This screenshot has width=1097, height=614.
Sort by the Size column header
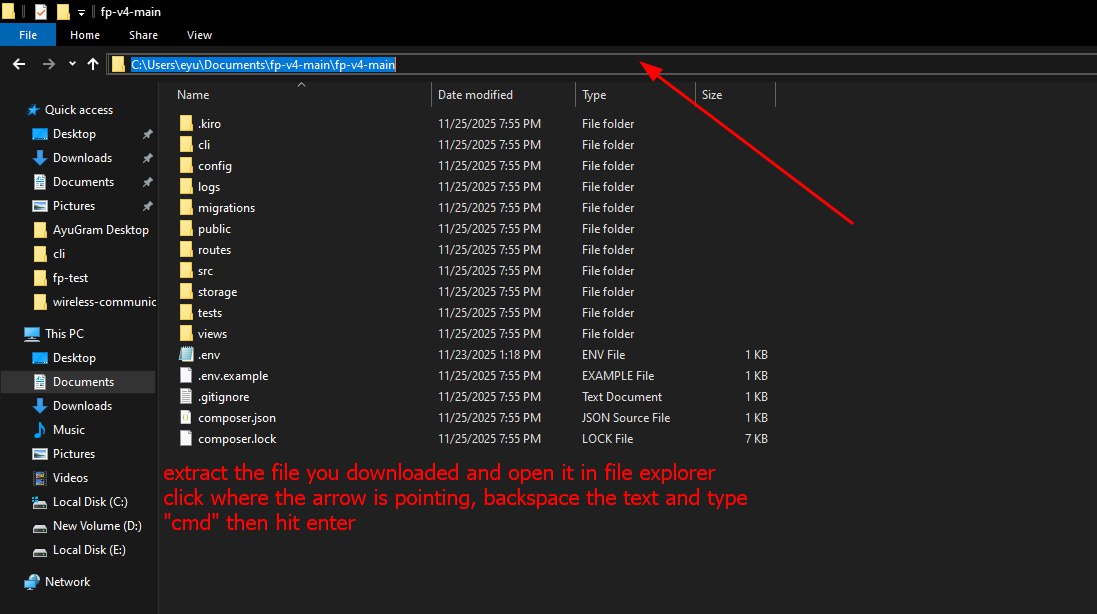pyautogui.click(x=712, y=95)
